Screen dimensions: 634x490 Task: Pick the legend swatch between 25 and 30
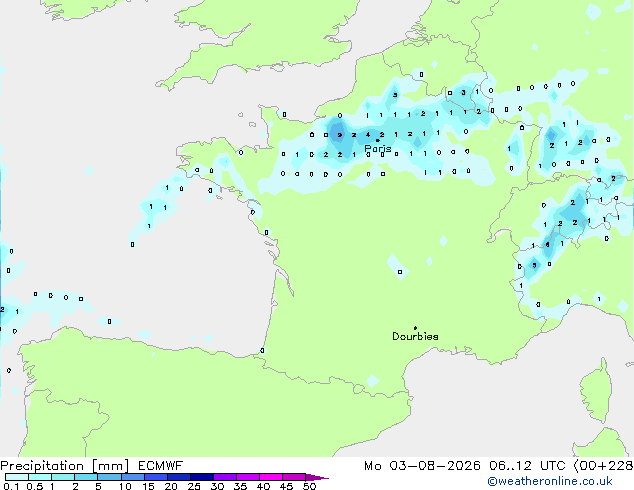201,477
